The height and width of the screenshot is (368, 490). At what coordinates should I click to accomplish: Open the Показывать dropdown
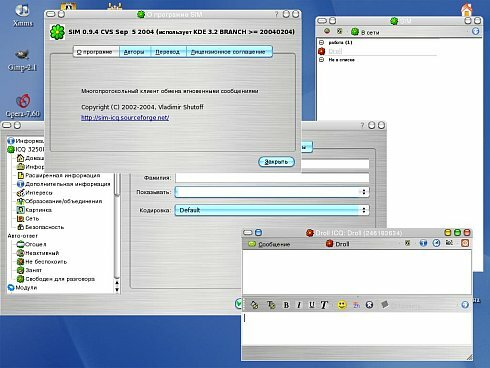(x=272, y=192)
